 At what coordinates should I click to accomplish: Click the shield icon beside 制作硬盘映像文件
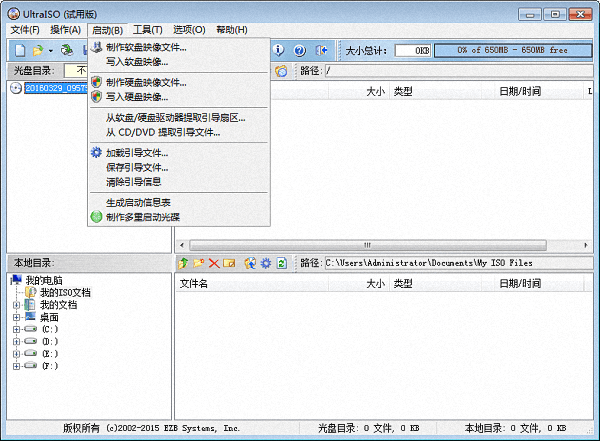[x=96, y=82]
